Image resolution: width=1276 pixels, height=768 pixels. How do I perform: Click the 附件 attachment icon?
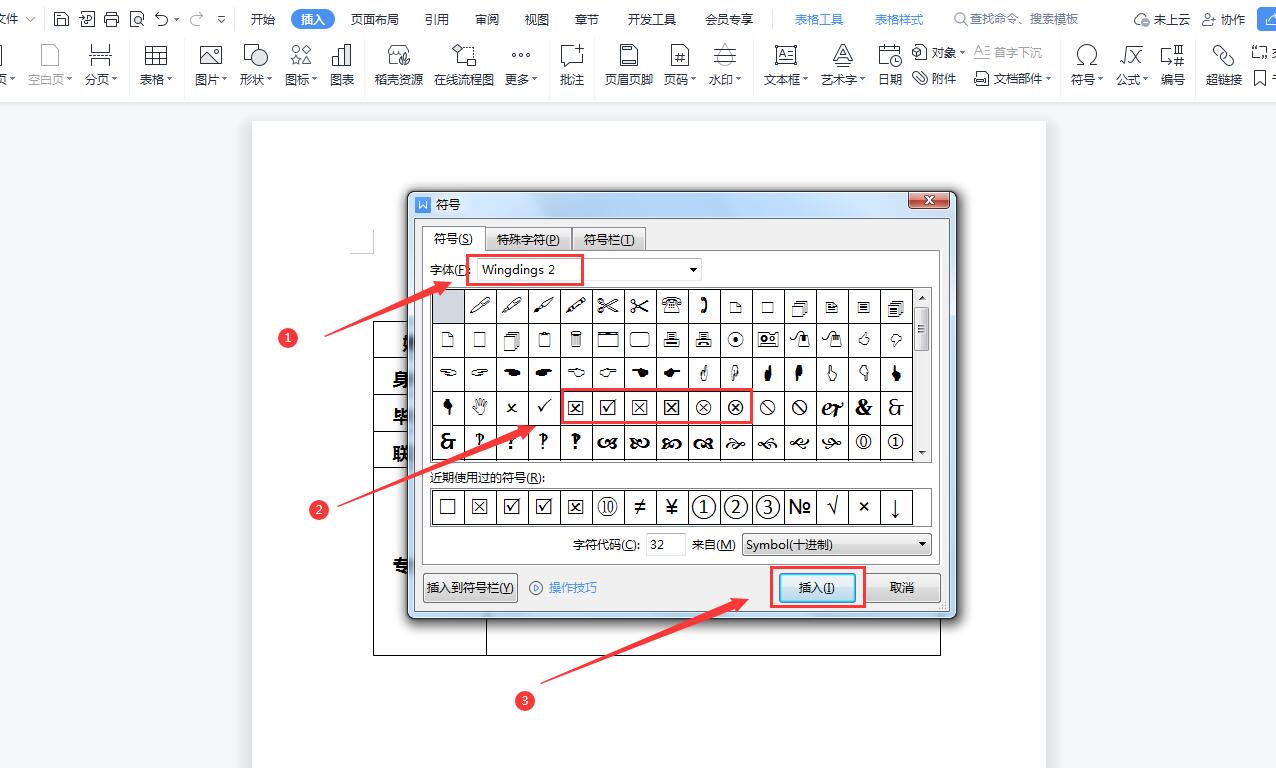point(934,78)
